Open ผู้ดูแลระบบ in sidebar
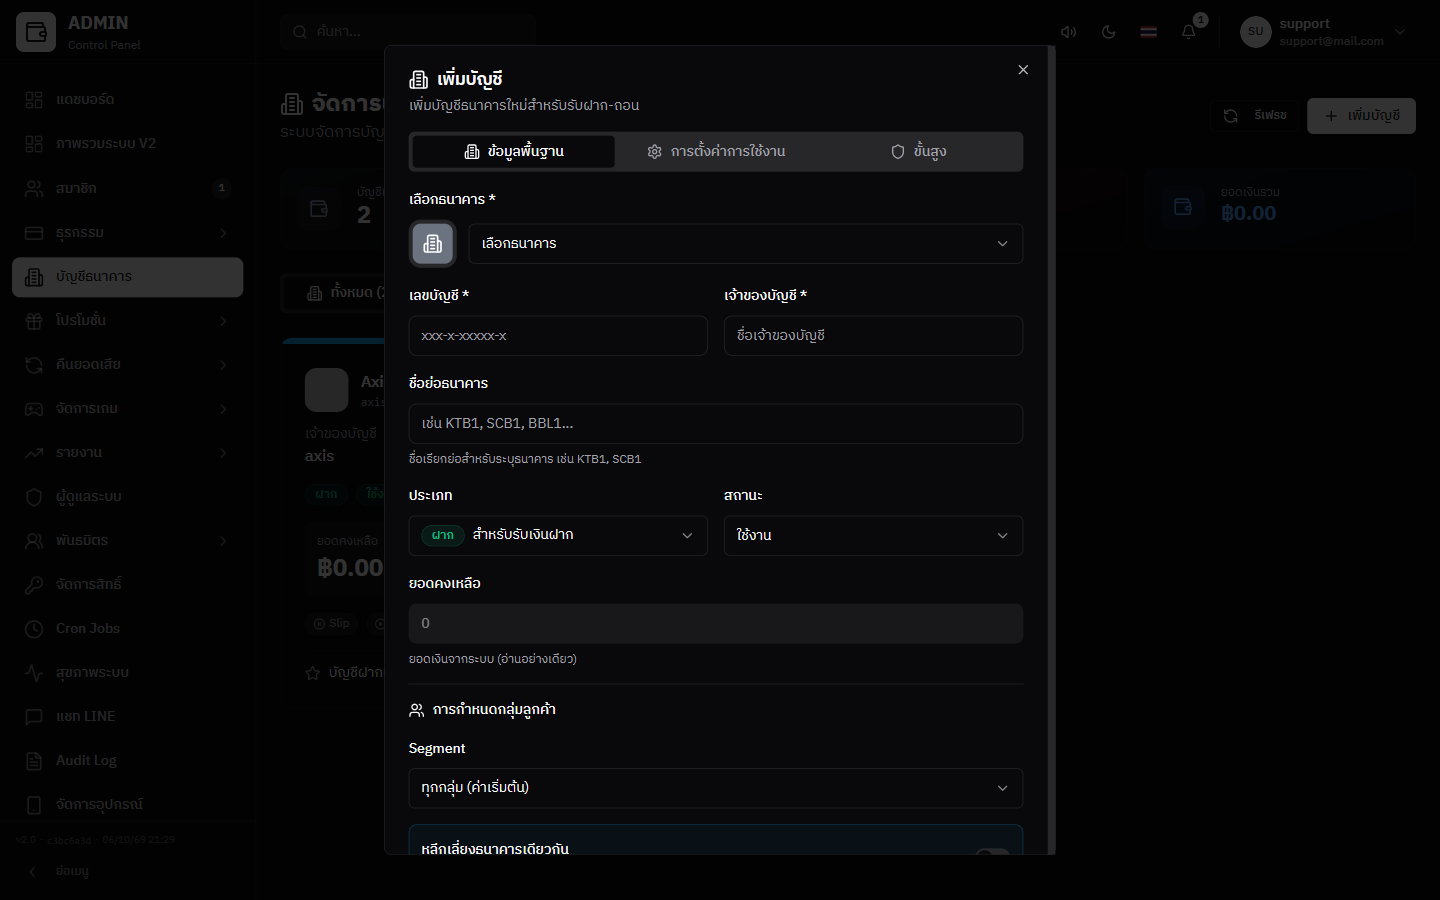Viewport: 1440px width, 900px height. pos(127,496)
